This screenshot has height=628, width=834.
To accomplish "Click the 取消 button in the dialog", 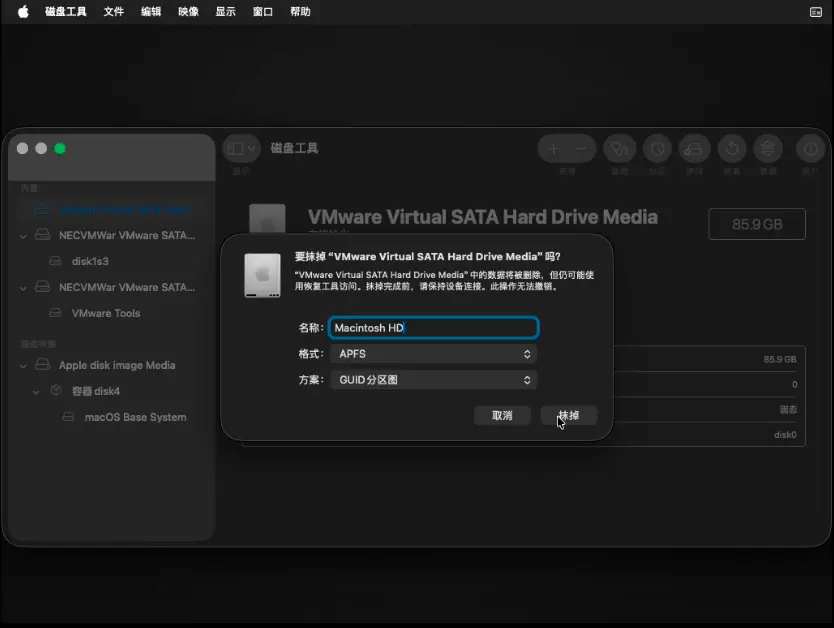I will click(x=502, y=415).
